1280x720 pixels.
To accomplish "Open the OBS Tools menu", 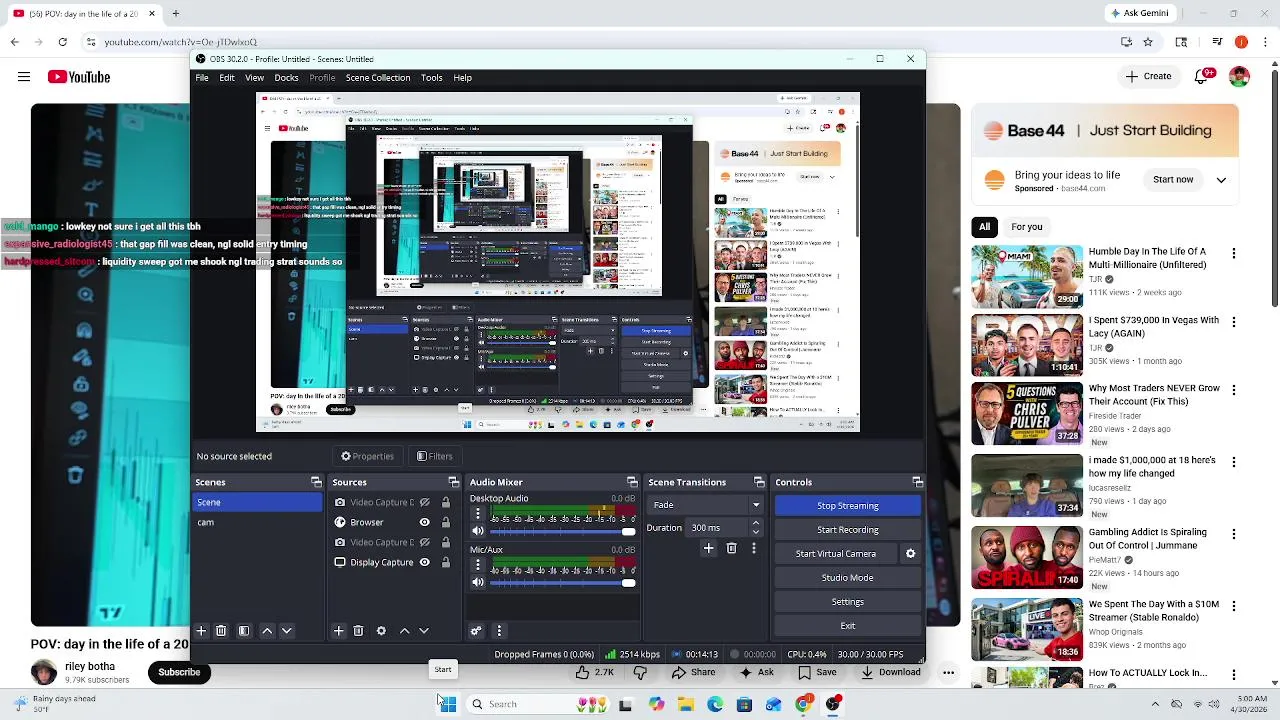I will click(432, 77).
